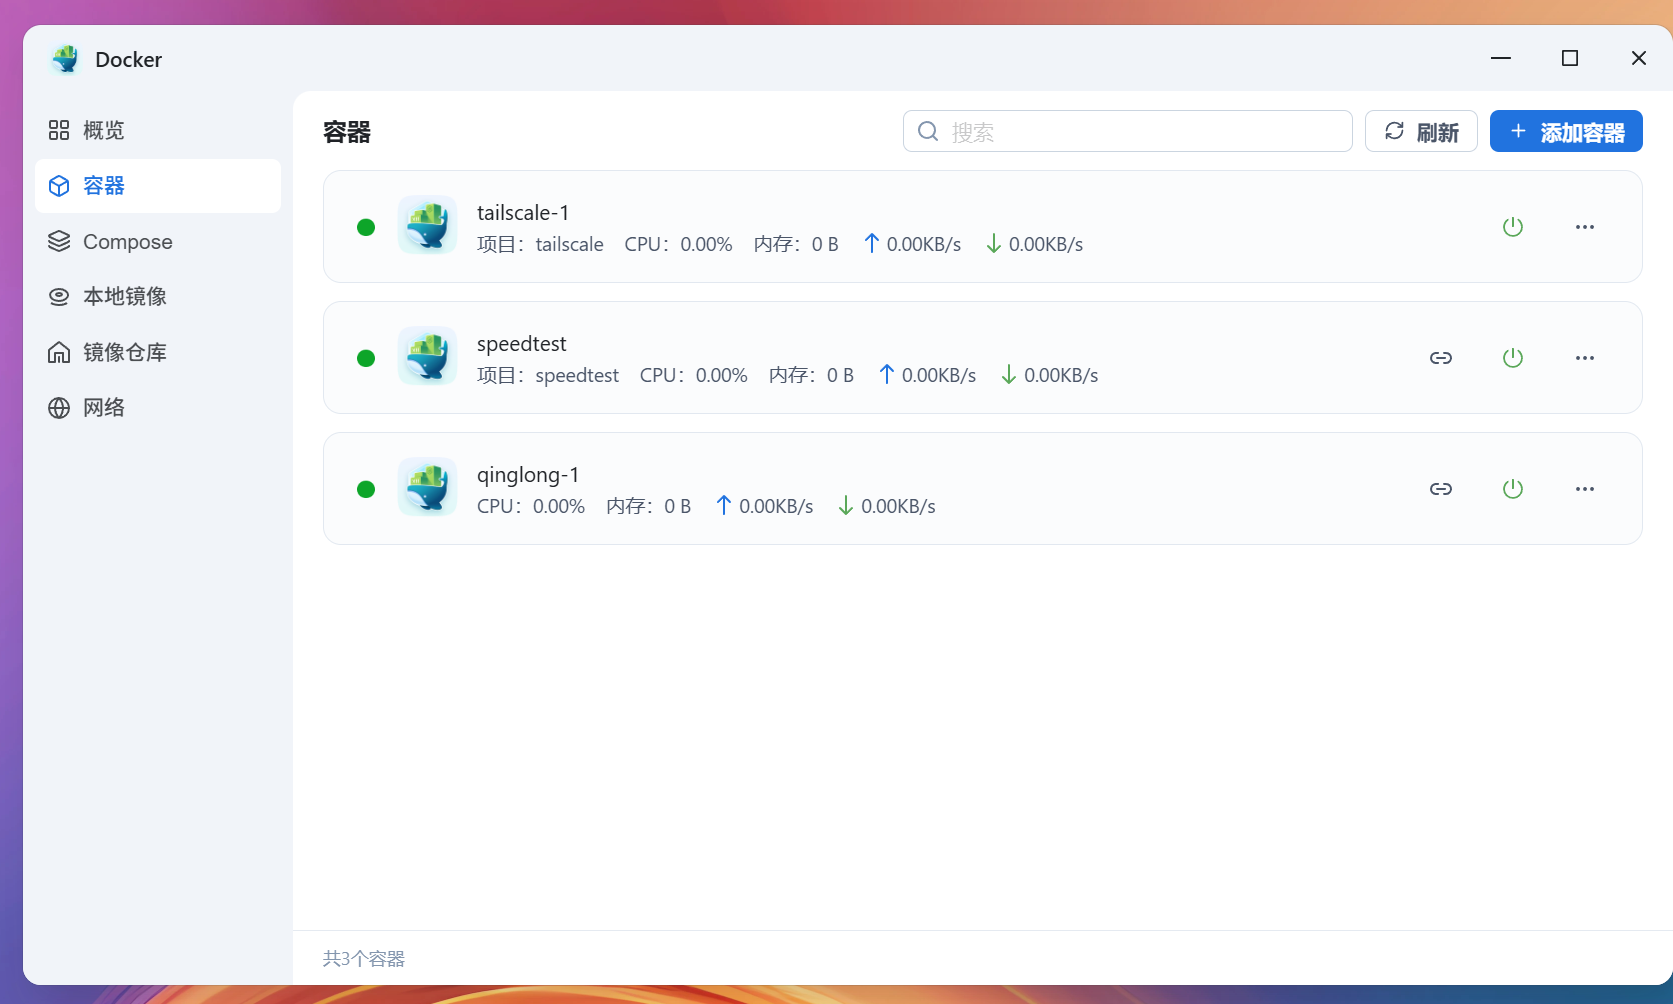Open the 网络 (Network) panel
The height and width of the screenshot is (1004, 1673).
click(x=103, y=407)
